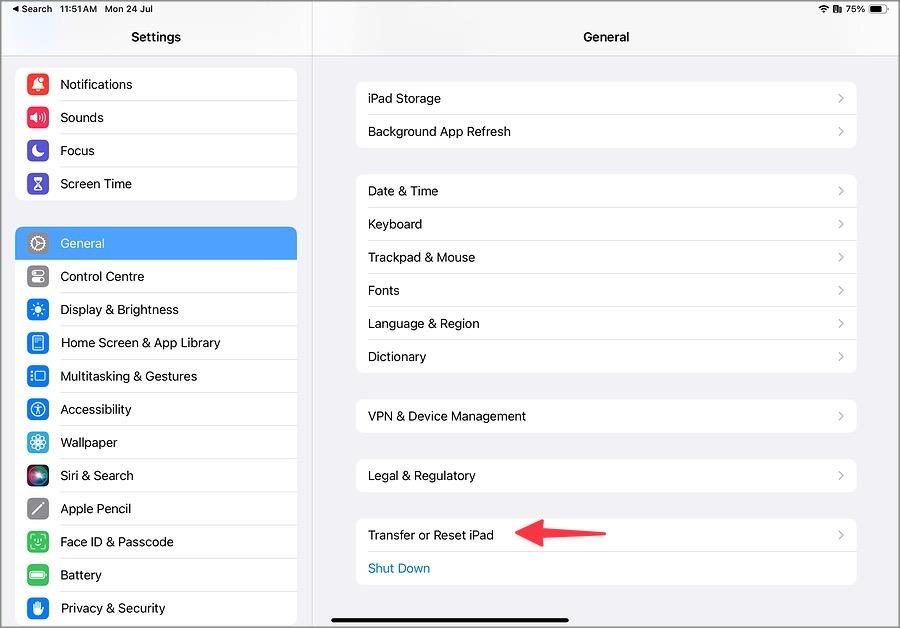The image size is (900, 628).
Task: Open Notifications settings
Action: pos(156,84)
